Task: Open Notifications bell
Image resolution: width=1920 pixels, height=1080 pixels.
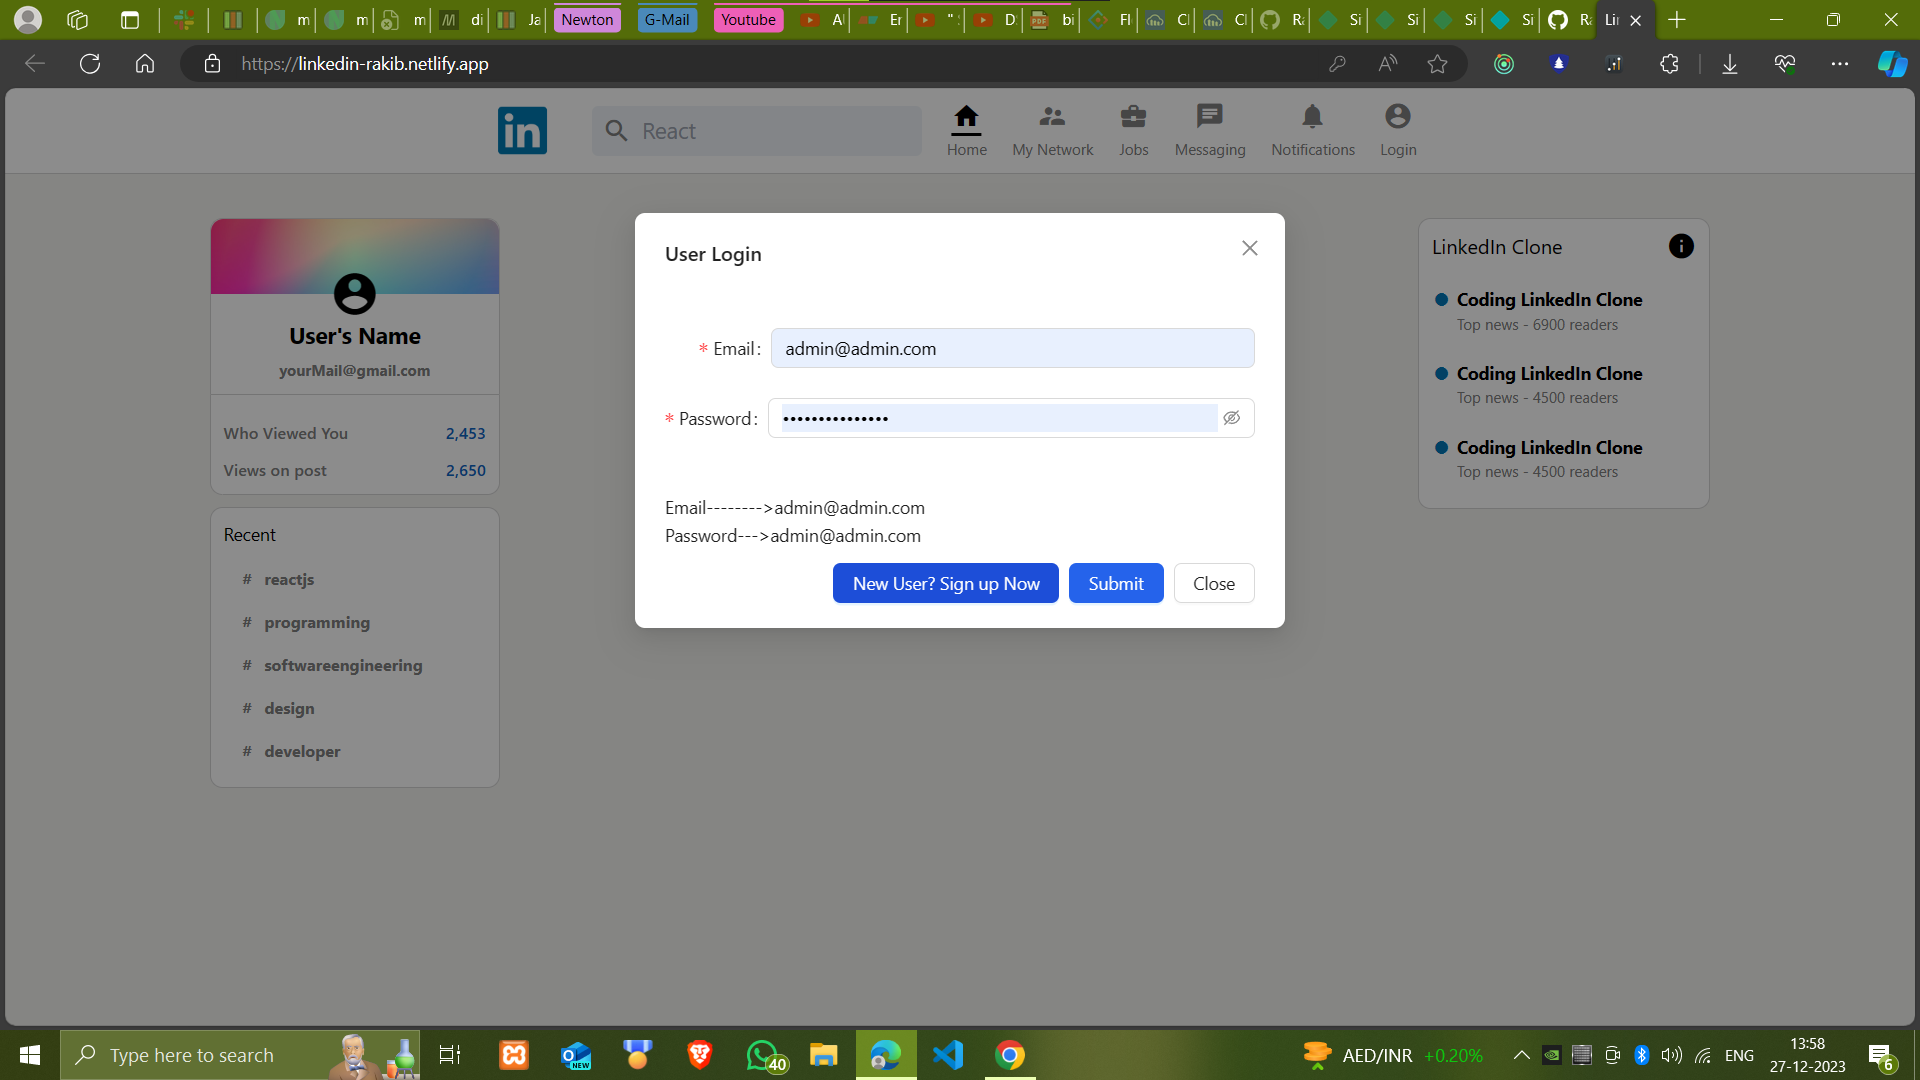Action: 1313,131
